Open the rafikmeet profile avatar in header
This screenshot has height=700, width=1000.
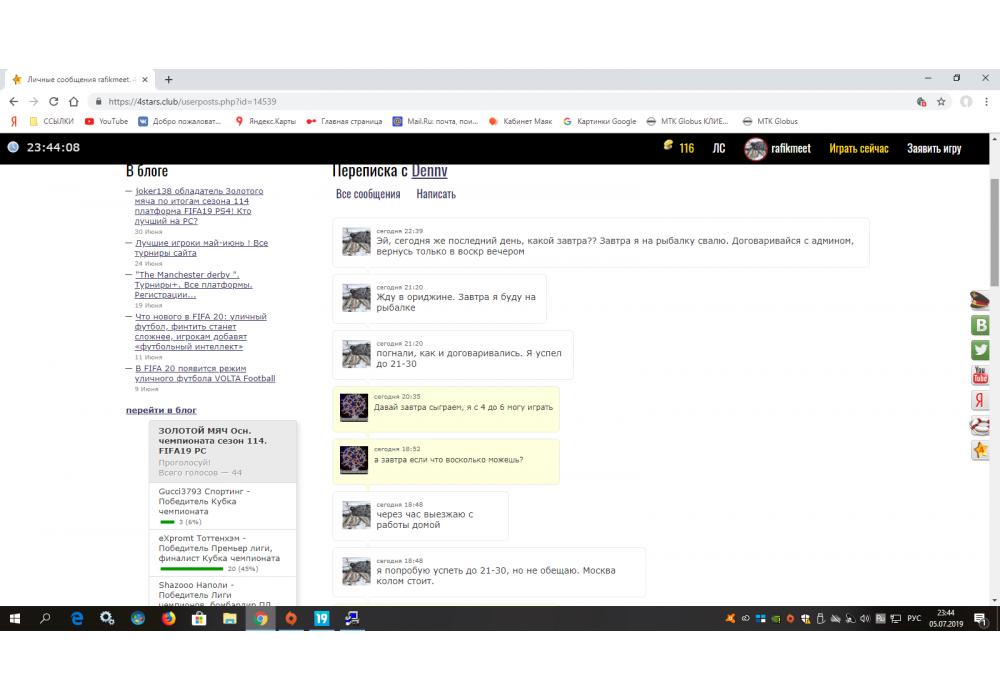pos(755,148)
